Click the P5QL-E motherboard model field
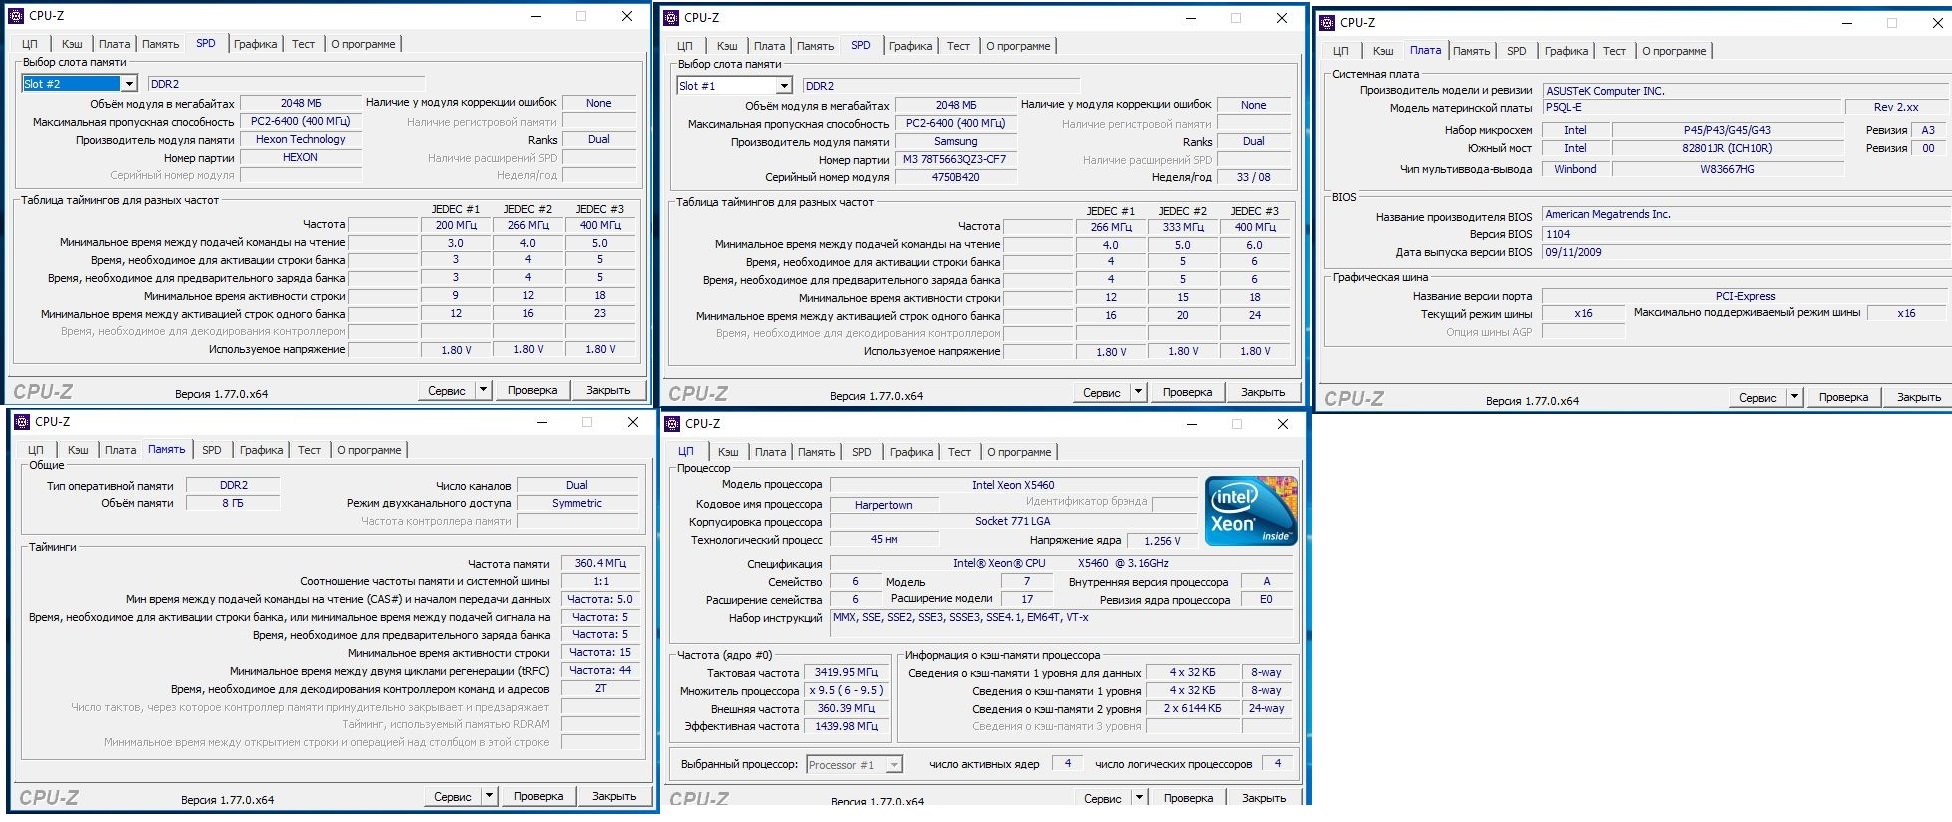This screenshot has width=1952, height=822. pos(1693,108)
